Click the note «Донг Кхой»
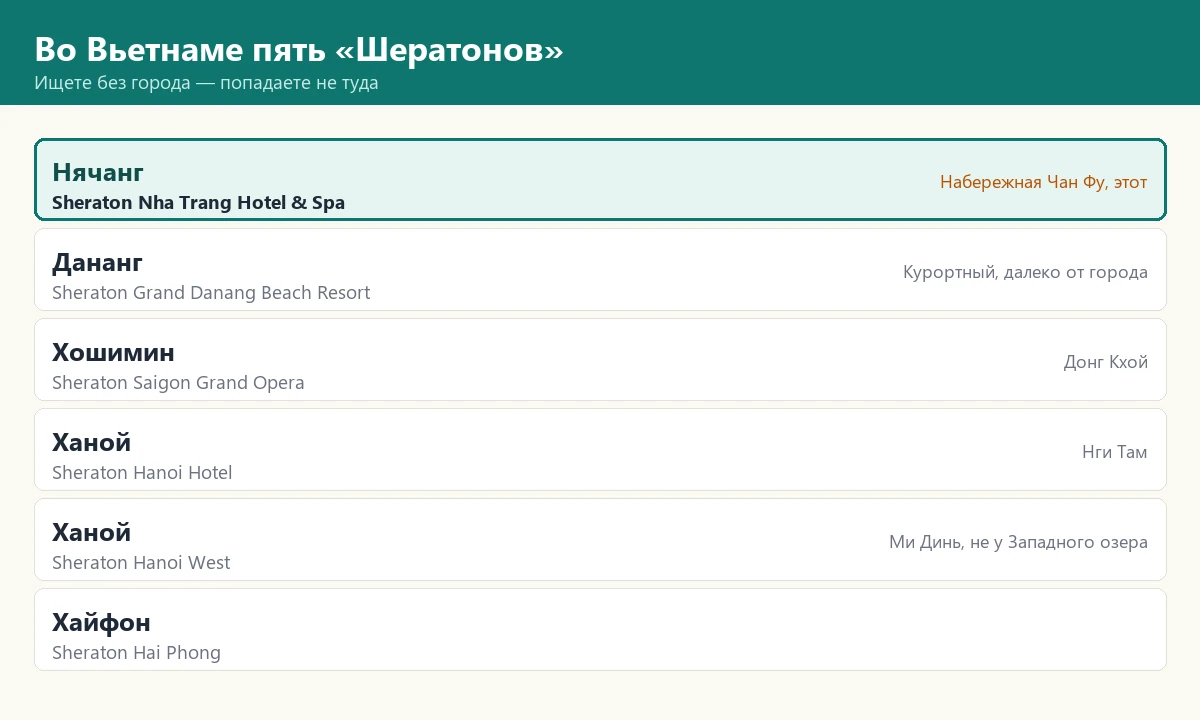 (1105, 362)
